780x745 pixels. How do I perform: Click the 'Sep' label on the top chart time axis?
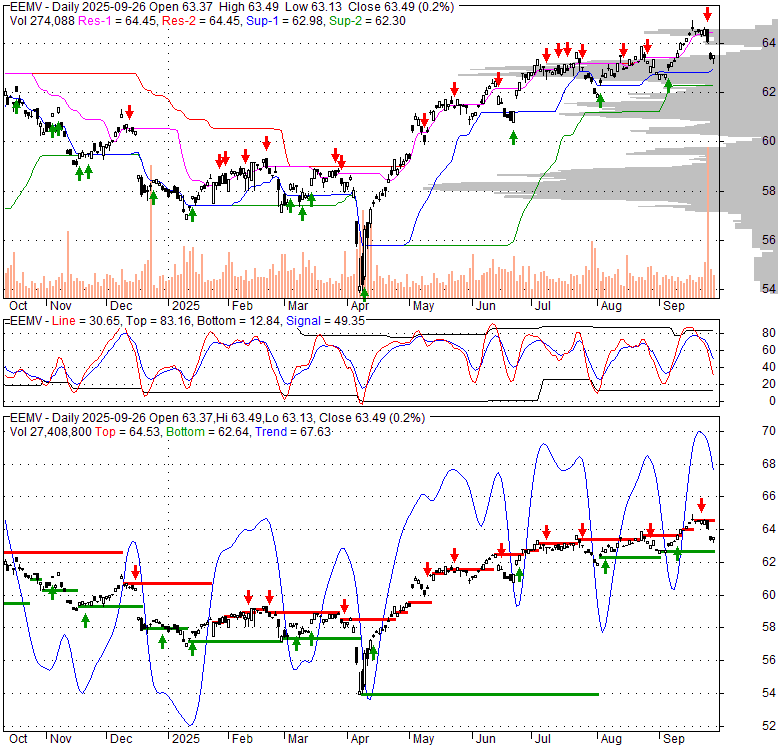[x=674, y=306]
